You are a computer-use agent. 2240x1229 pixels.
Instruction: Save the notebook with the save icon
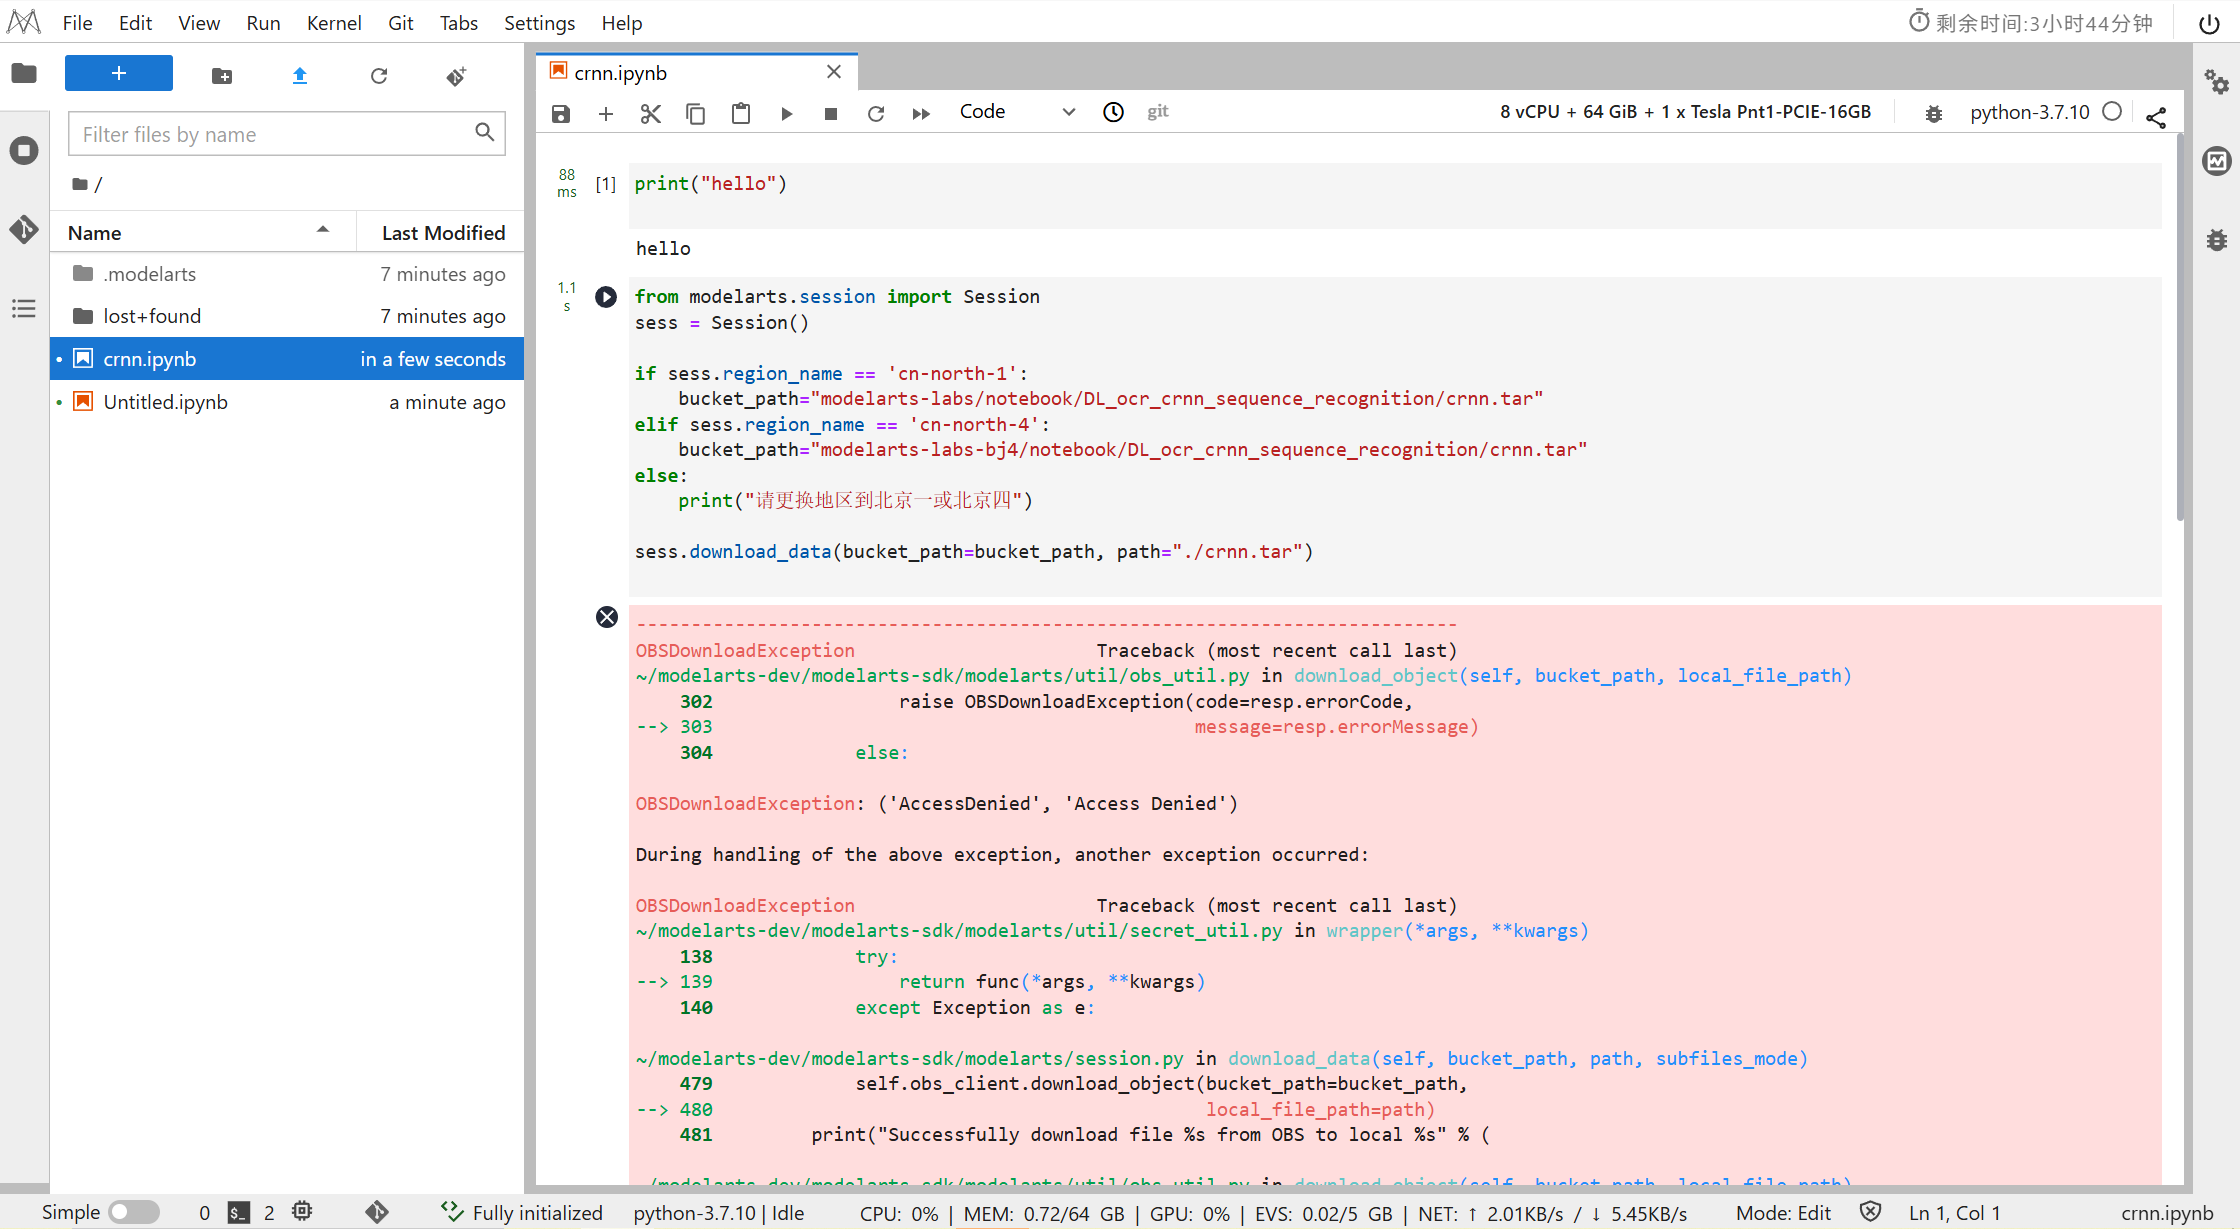point(561,114)
